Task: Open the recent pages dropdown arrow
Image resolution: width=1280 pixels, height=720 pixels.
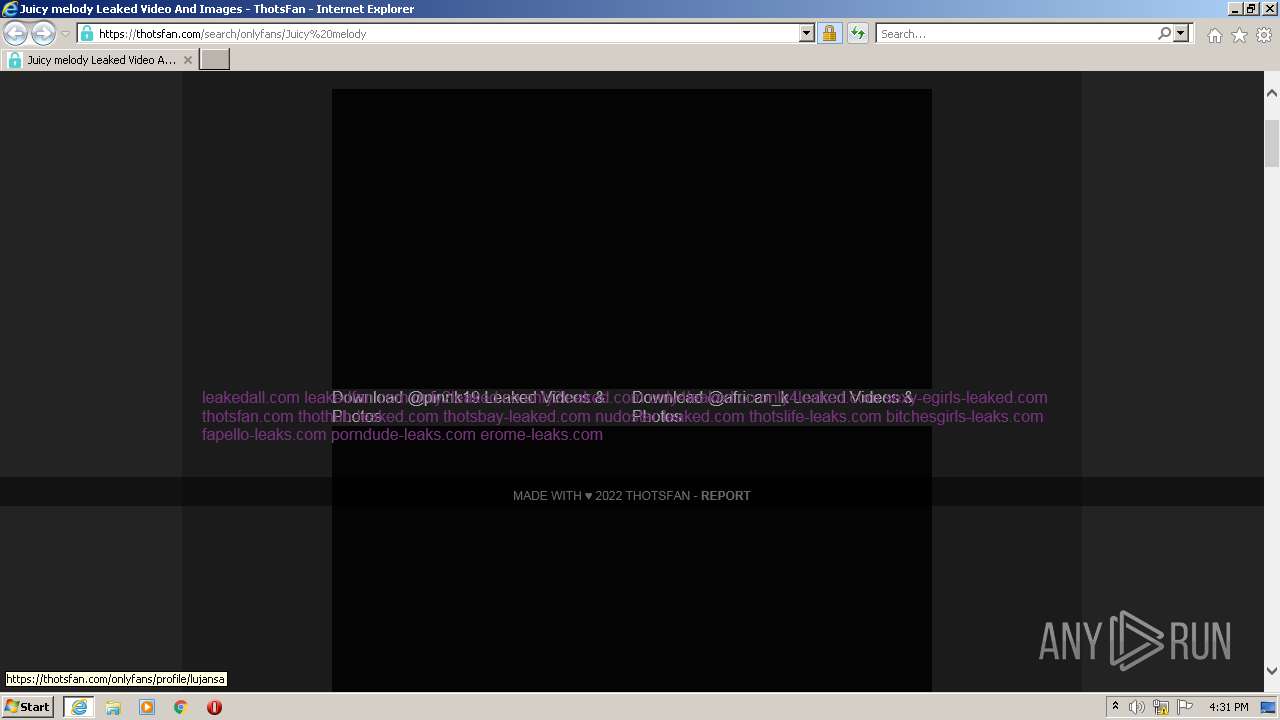Action: [65, 34]
